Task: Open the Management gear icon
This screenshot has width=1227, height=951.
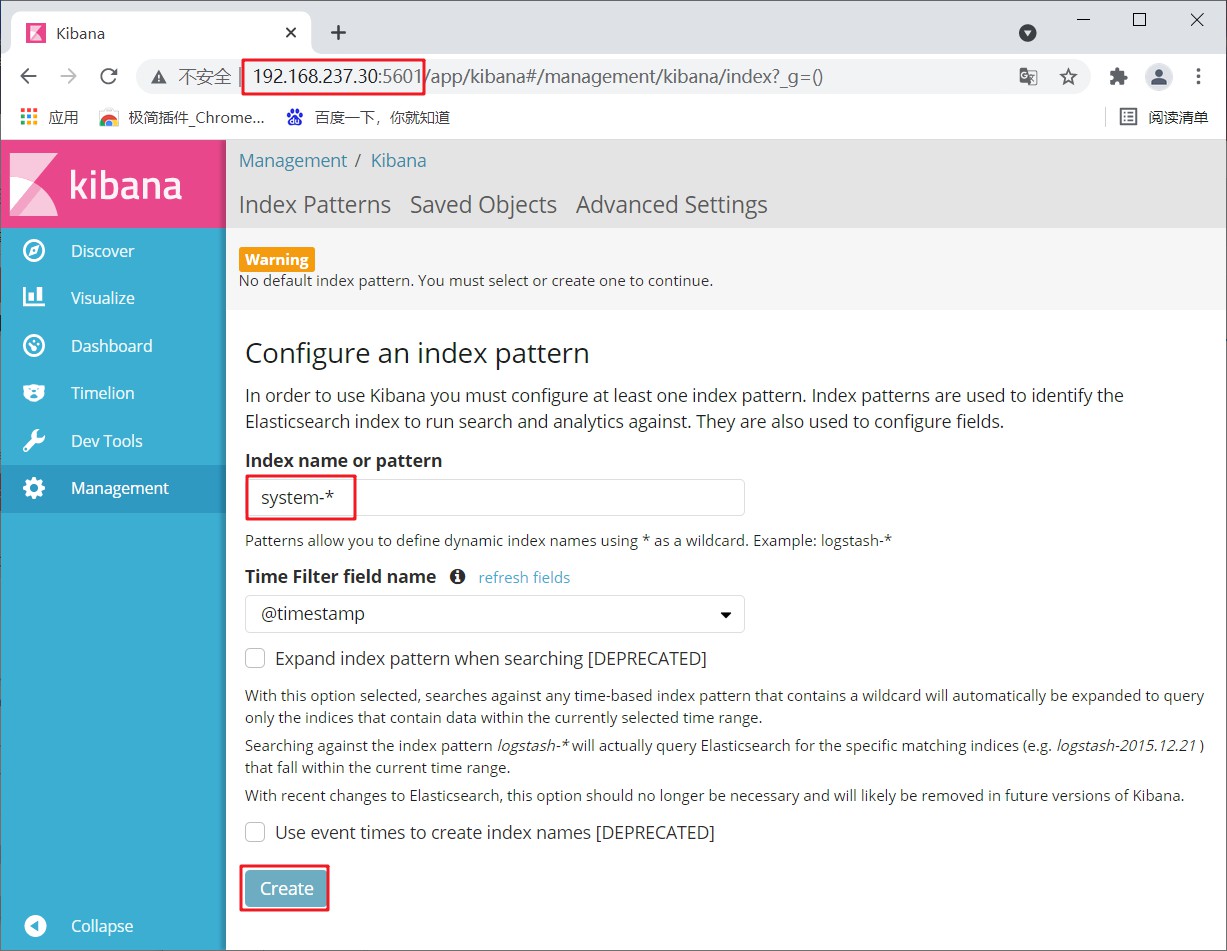Action: pyautogui.click(x=34, y=488)
